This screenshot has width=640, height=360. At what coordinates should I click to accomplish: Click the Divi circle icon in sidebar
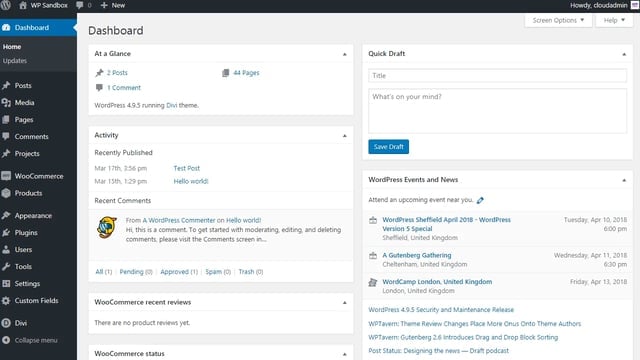(x=6, y=323)
